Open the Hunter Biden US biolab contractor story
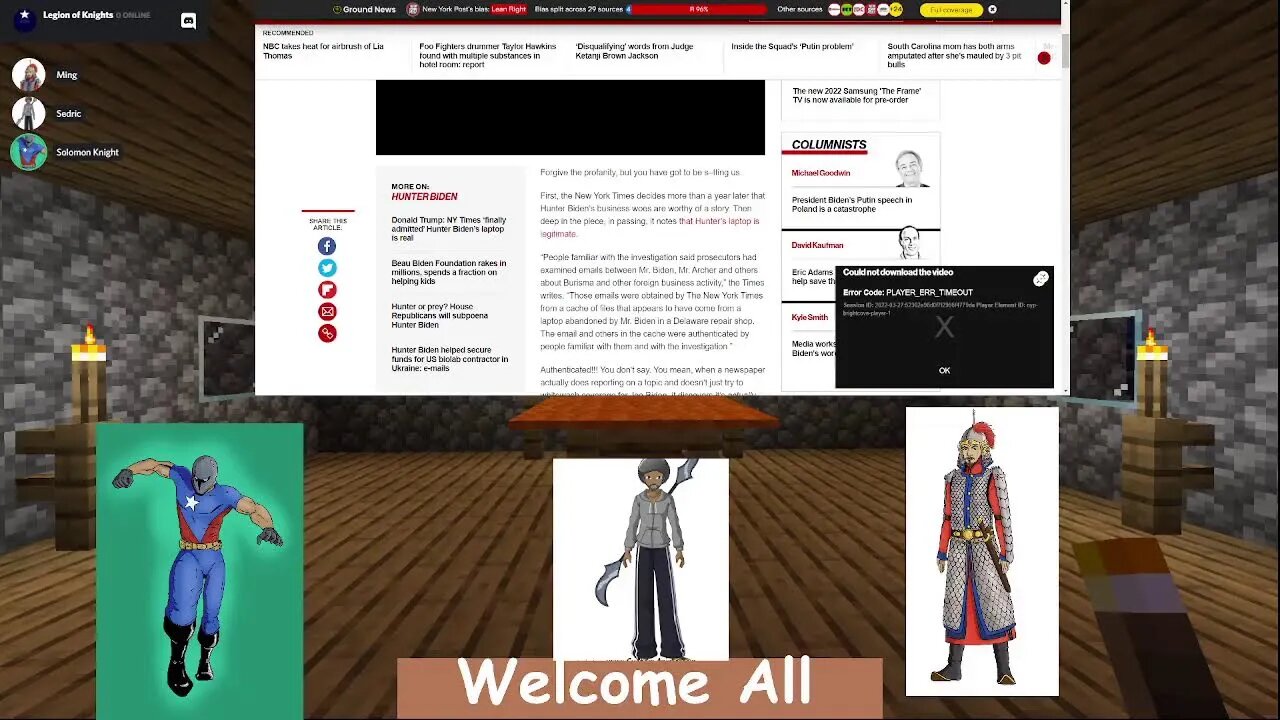 click(450, 359)
